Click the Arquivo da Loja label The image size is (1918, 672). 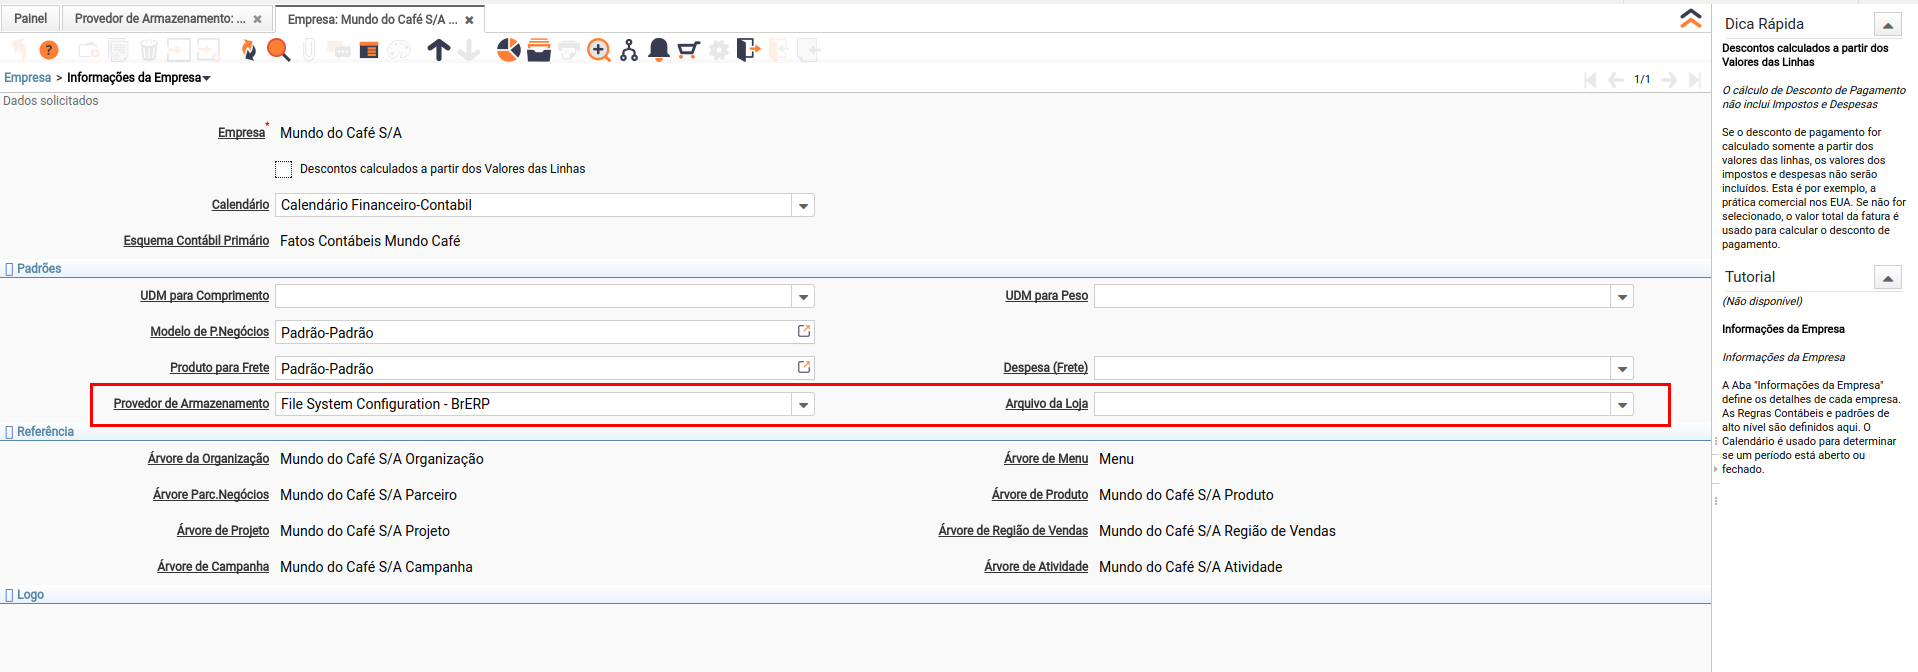[1046, 404]
